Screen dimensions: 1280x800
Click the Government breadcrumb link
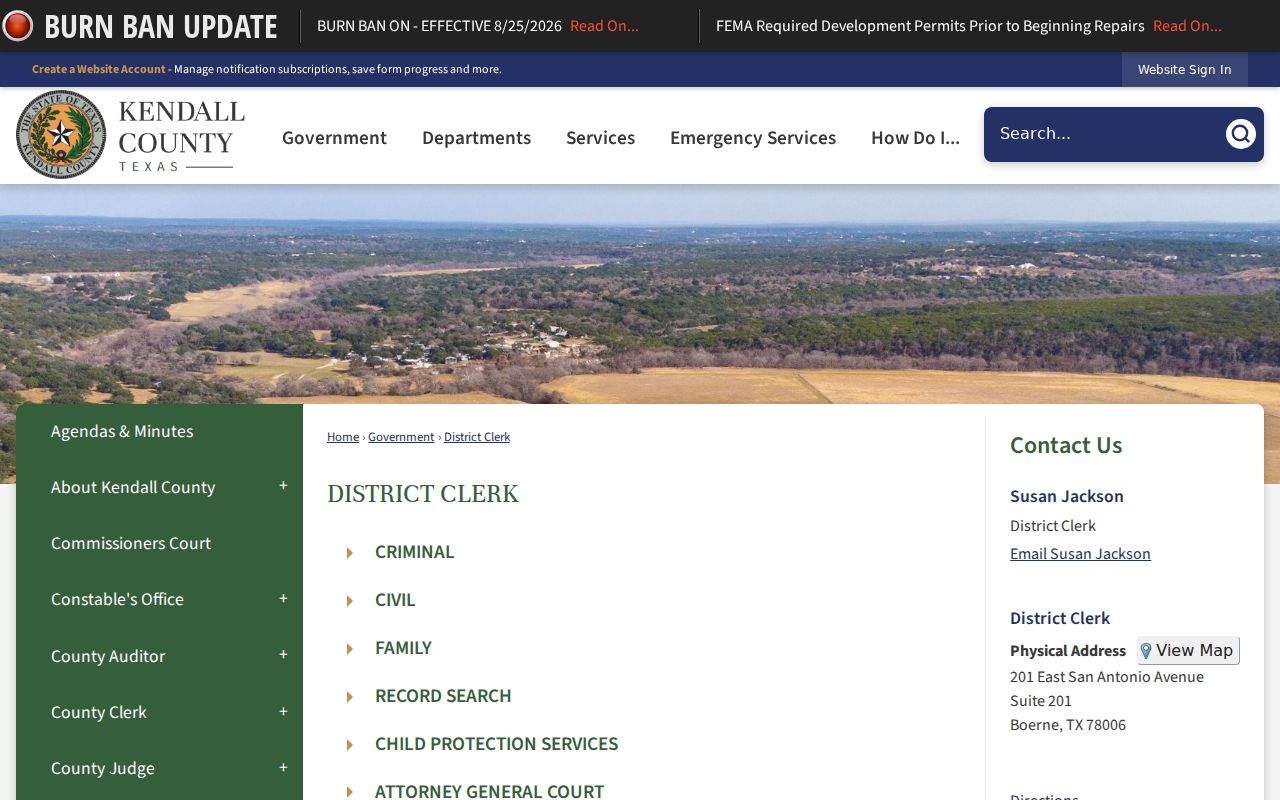click(x=401, y=437)
